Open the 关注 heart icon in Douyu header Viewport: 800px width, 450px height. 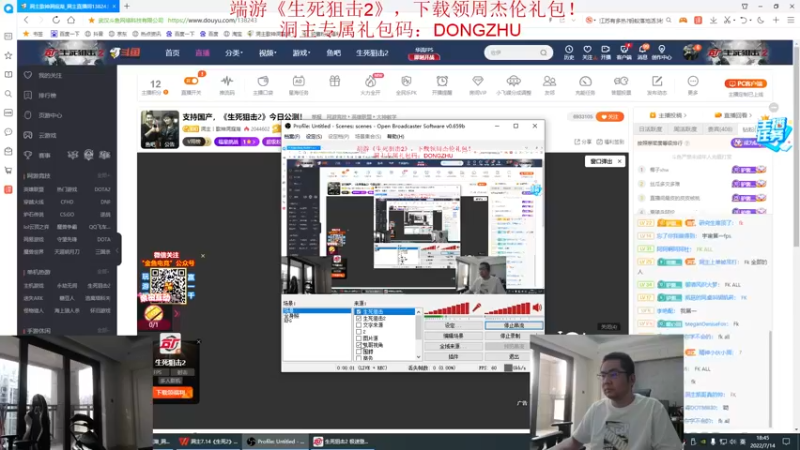587,52
